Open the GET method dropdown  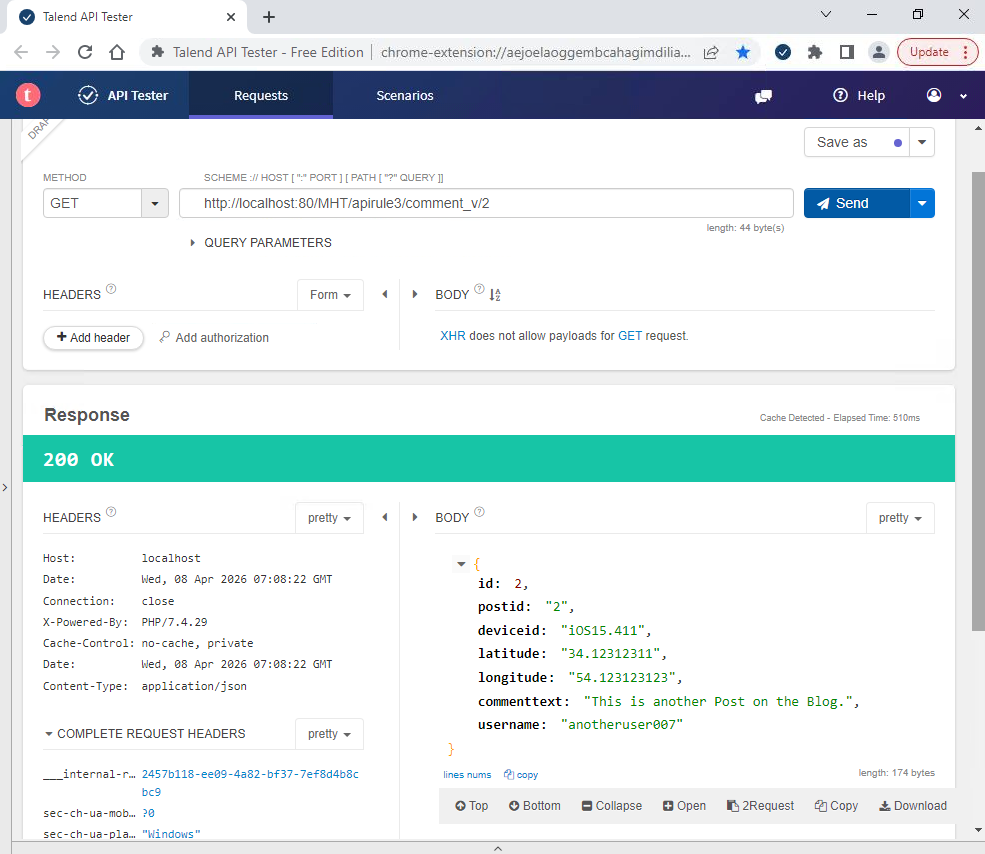pos(155,203)
